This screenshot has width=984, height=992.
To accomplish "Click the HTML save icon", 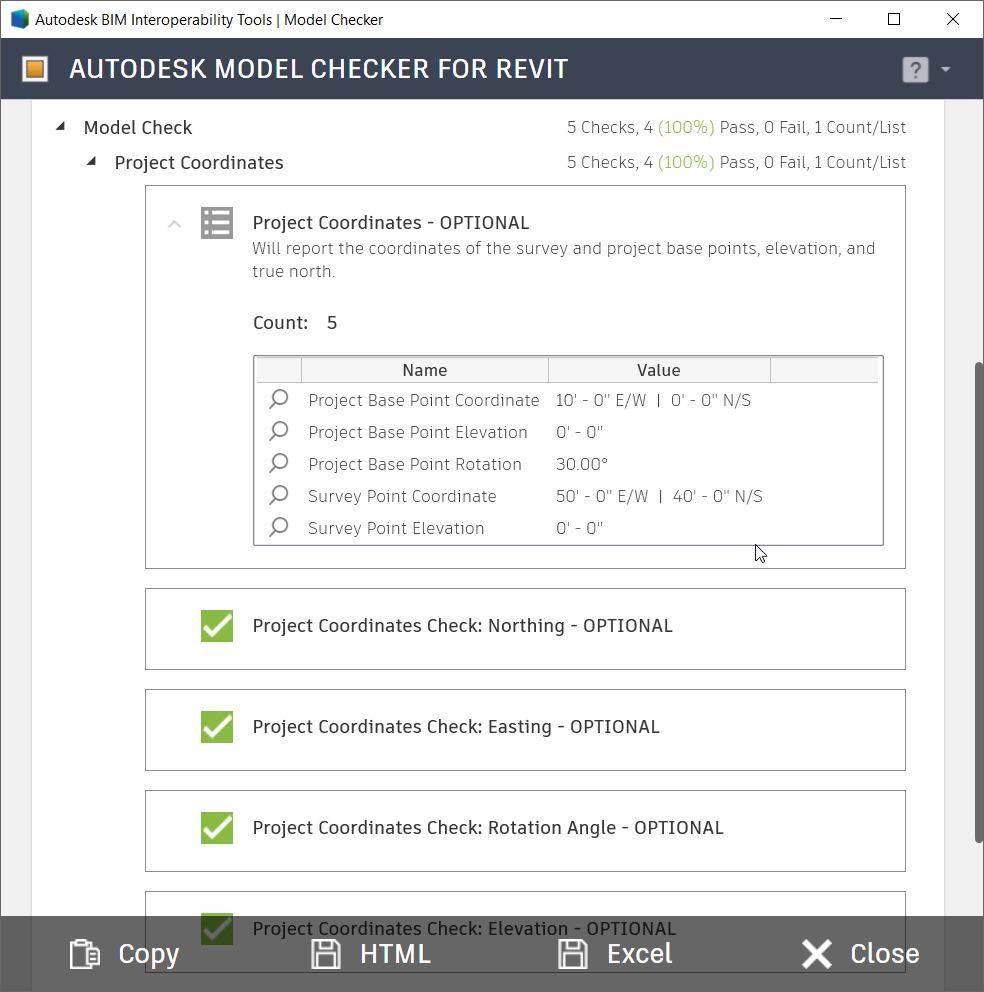I will pyautogui.click(x=326, y=953).
